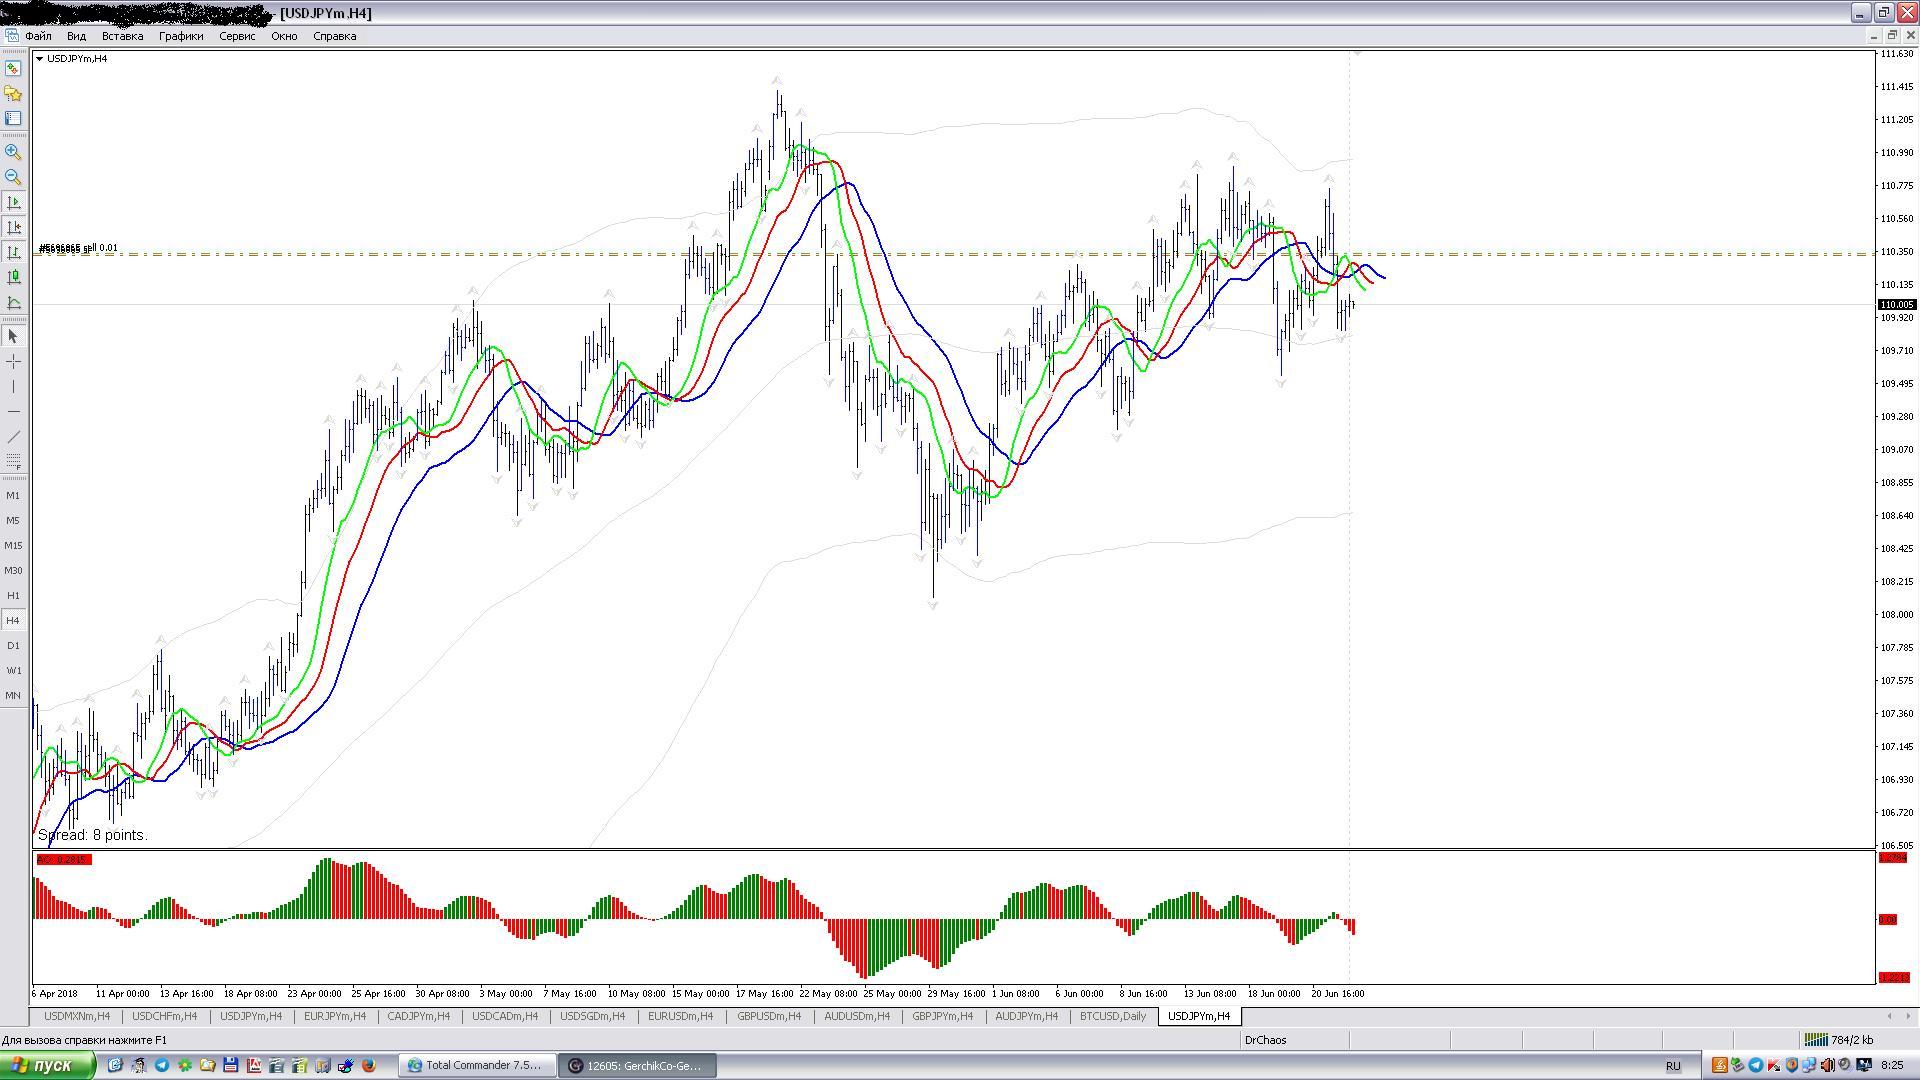Image resolution: width=1920 pixels, height=1080 pixels.
Task: Switch to AUDJPYm,H4 chart tab
Action: [1026, 1016]
